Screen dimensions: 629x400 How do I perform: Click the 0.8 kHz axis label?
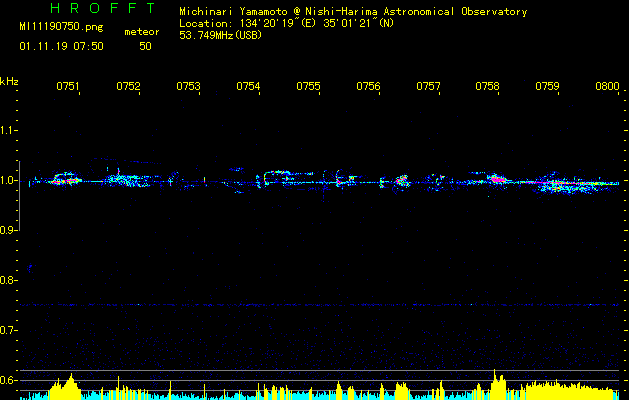[x=7, y=280]
